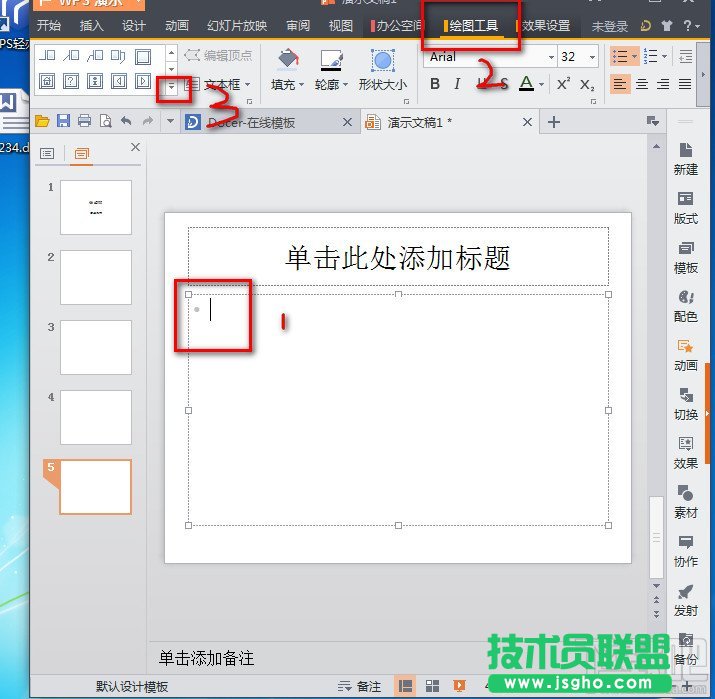Click 单击添加备注 notes area
This screenshot has width=715, height=699.
206,658
